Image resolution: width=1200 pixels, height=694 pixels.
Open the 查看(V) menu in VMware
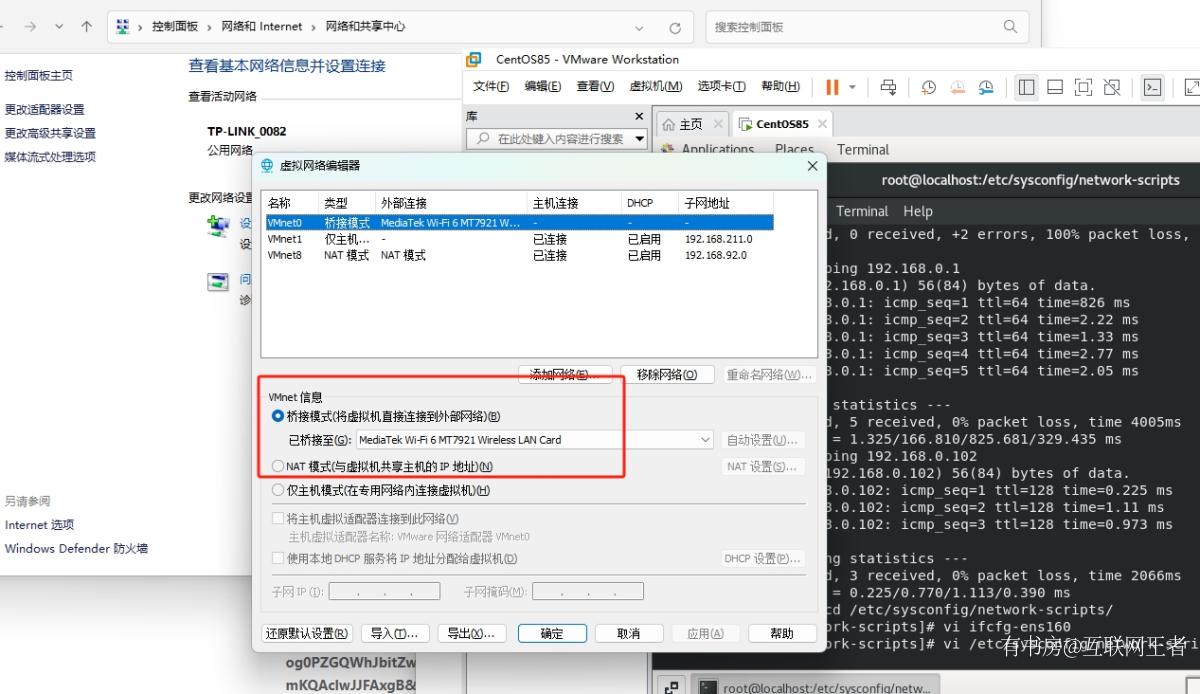pyautogui.click(x=595, y=87)
